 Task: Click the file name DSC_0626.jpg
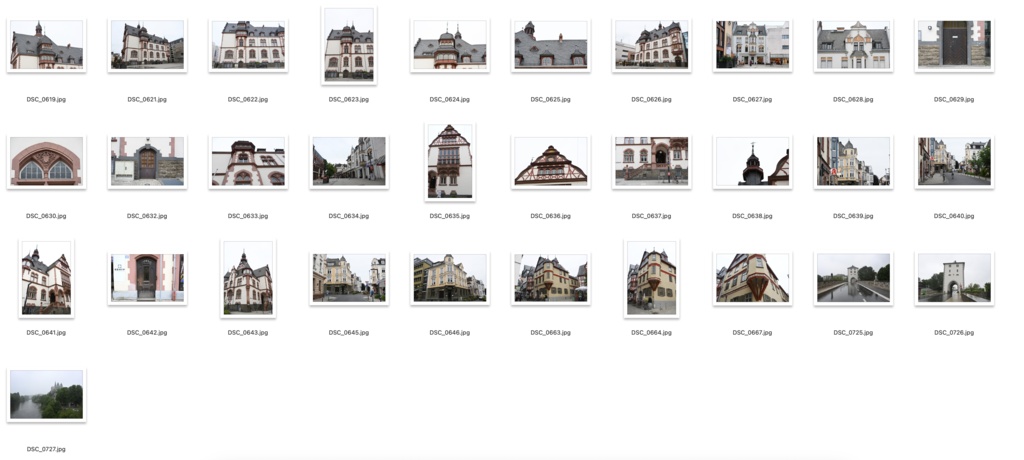[651, 99]
